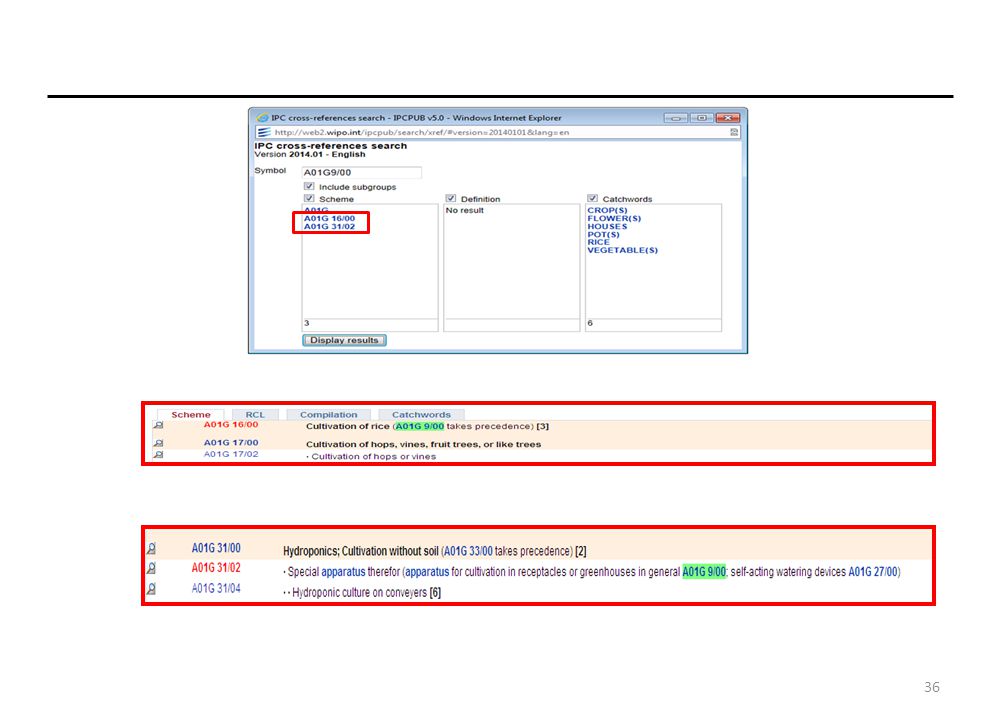The height and width of the screenshot is (720, 1000).
Task: Click magnifier icon beside A01G 31/02 row
Action: 151,568
